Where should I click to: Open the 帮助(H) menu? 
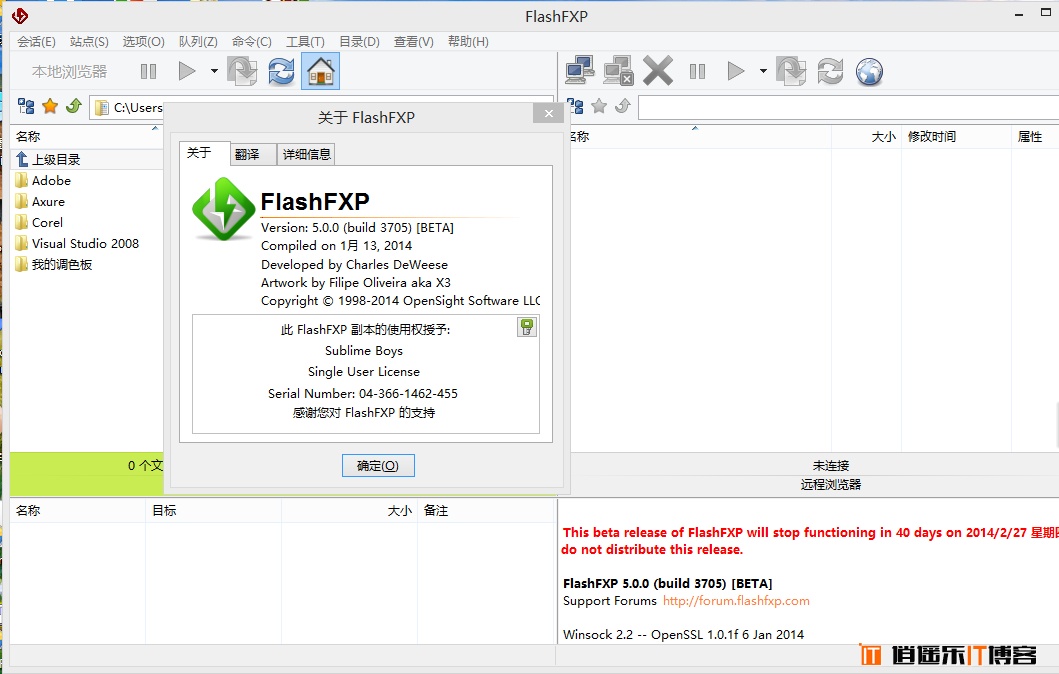(x=468, y=42)
